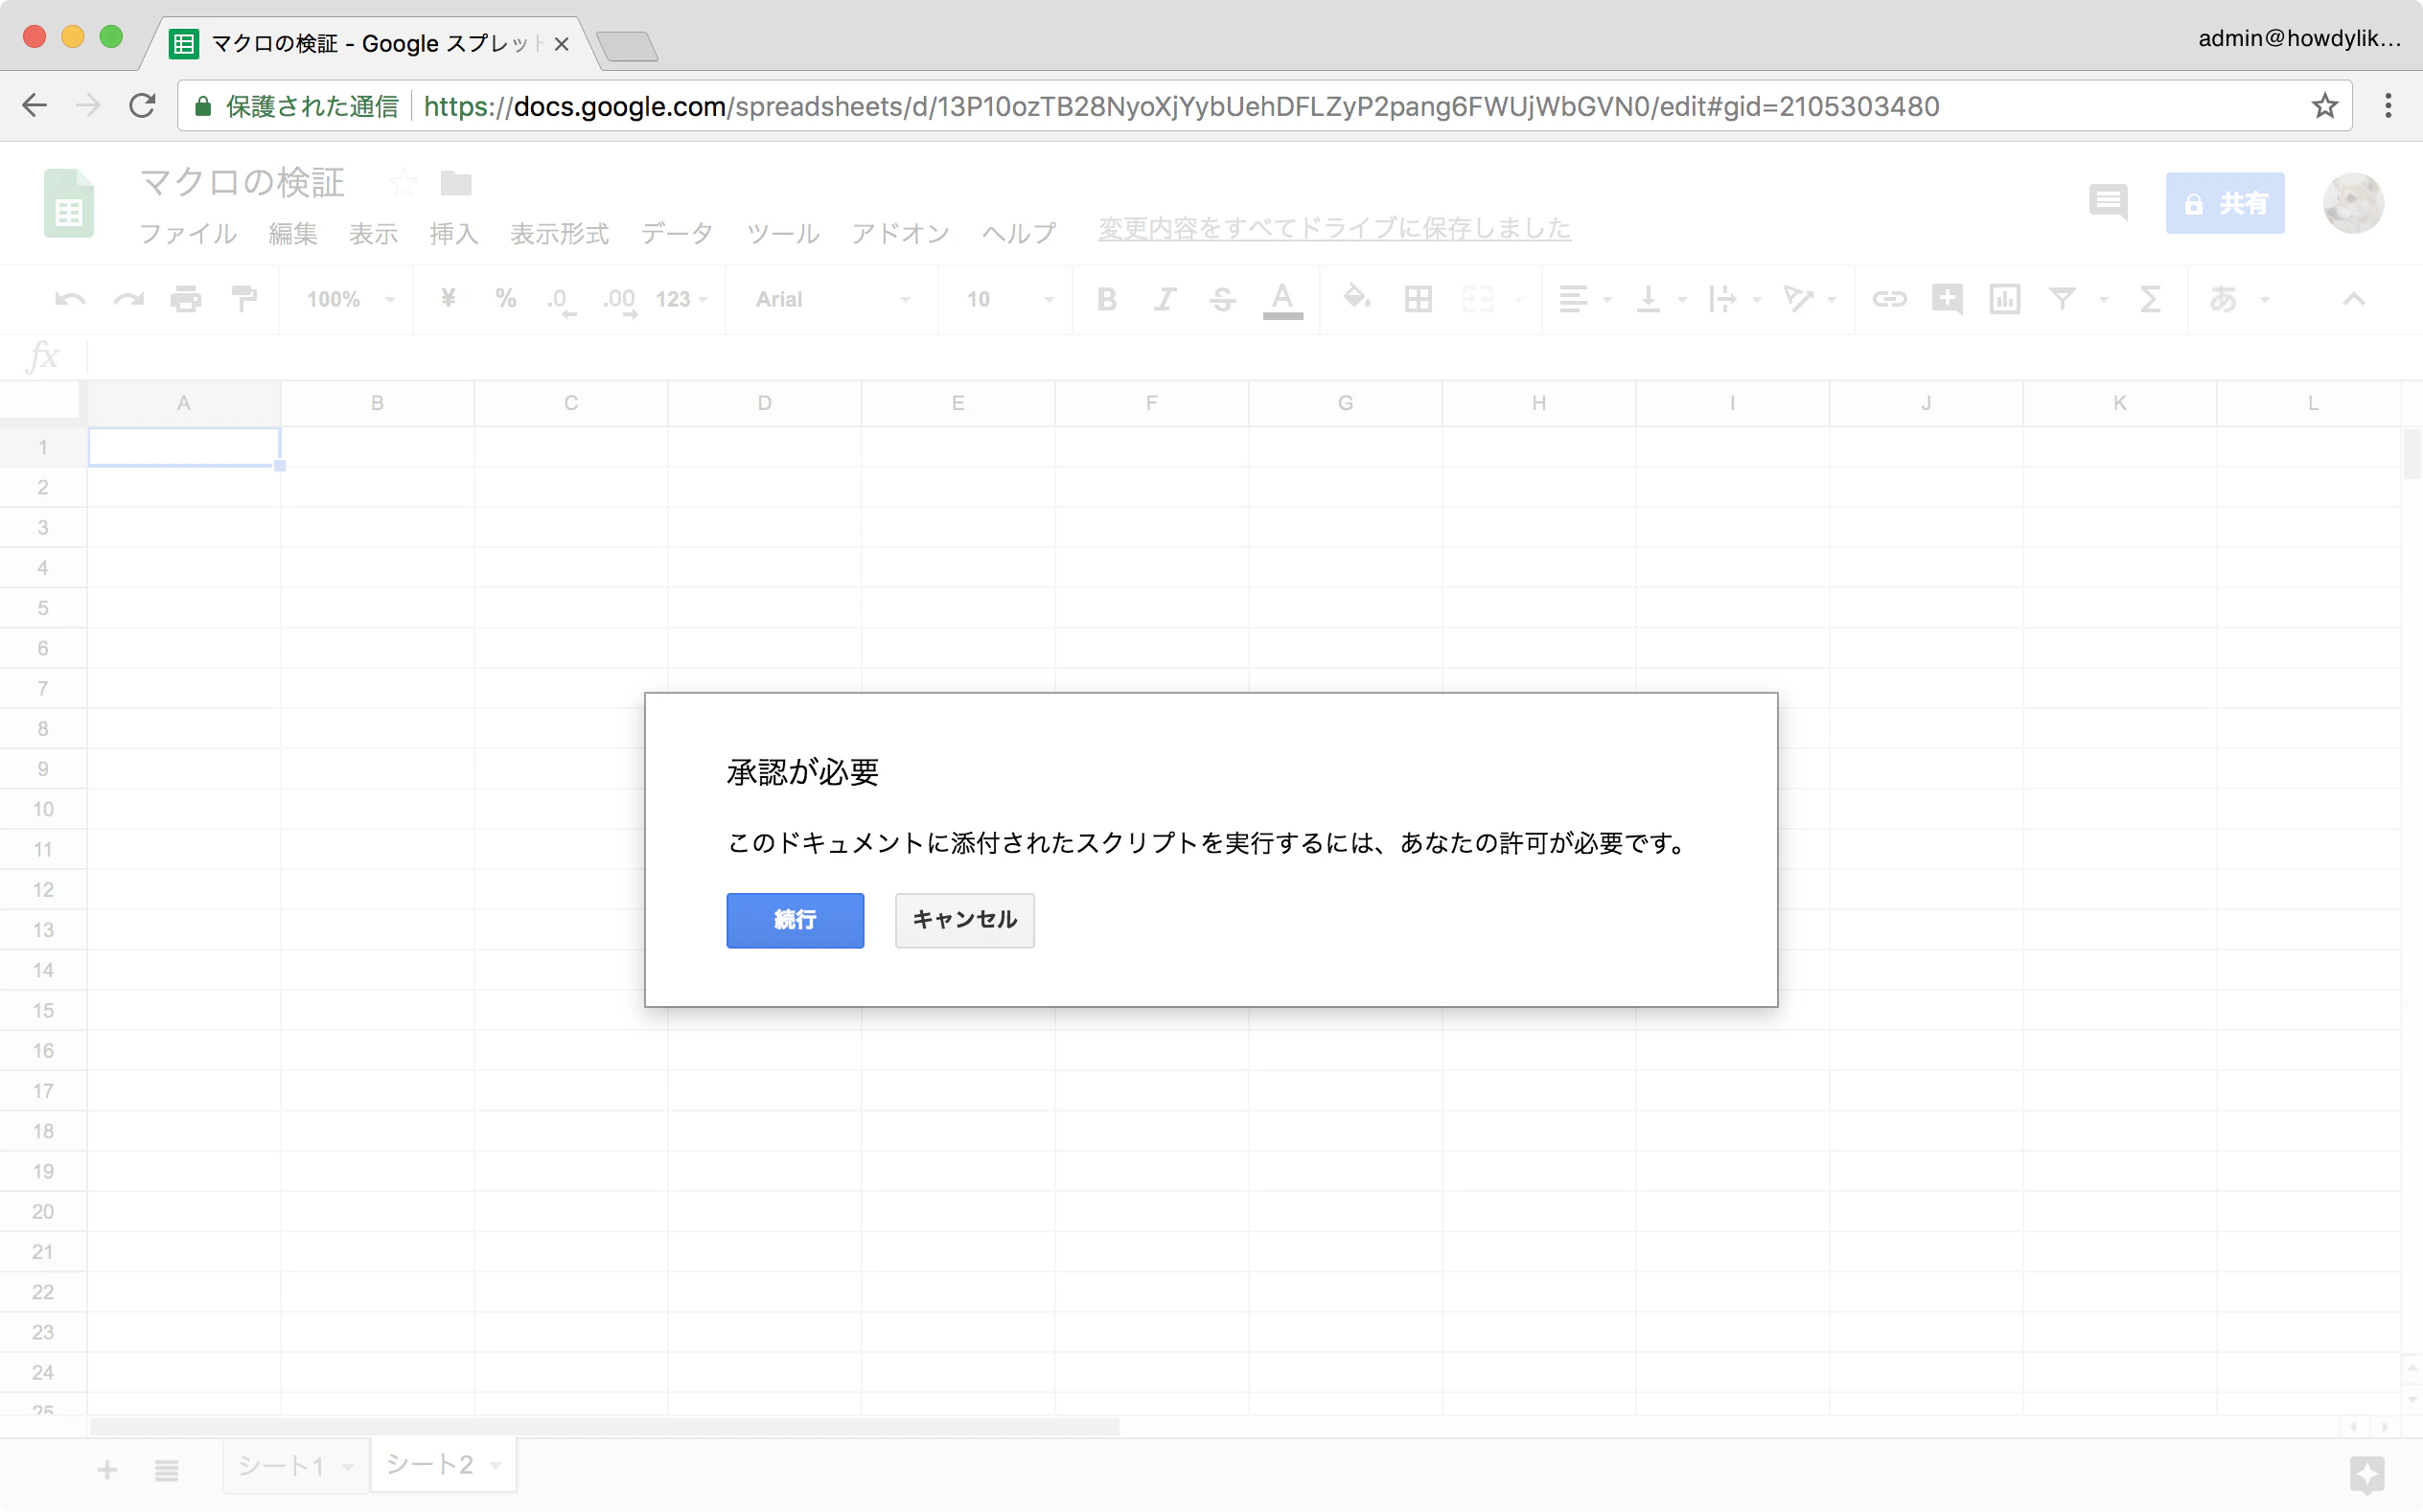Open the 123 number format dropdown

pos(682,299)
